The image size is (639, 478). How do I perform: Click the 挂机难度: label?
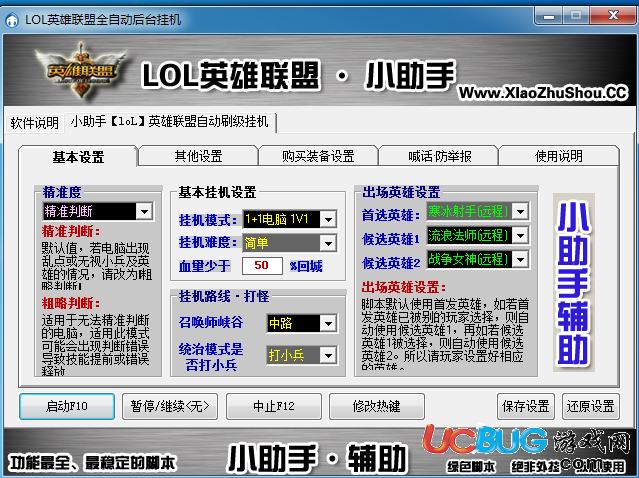[x=208, y=243]
